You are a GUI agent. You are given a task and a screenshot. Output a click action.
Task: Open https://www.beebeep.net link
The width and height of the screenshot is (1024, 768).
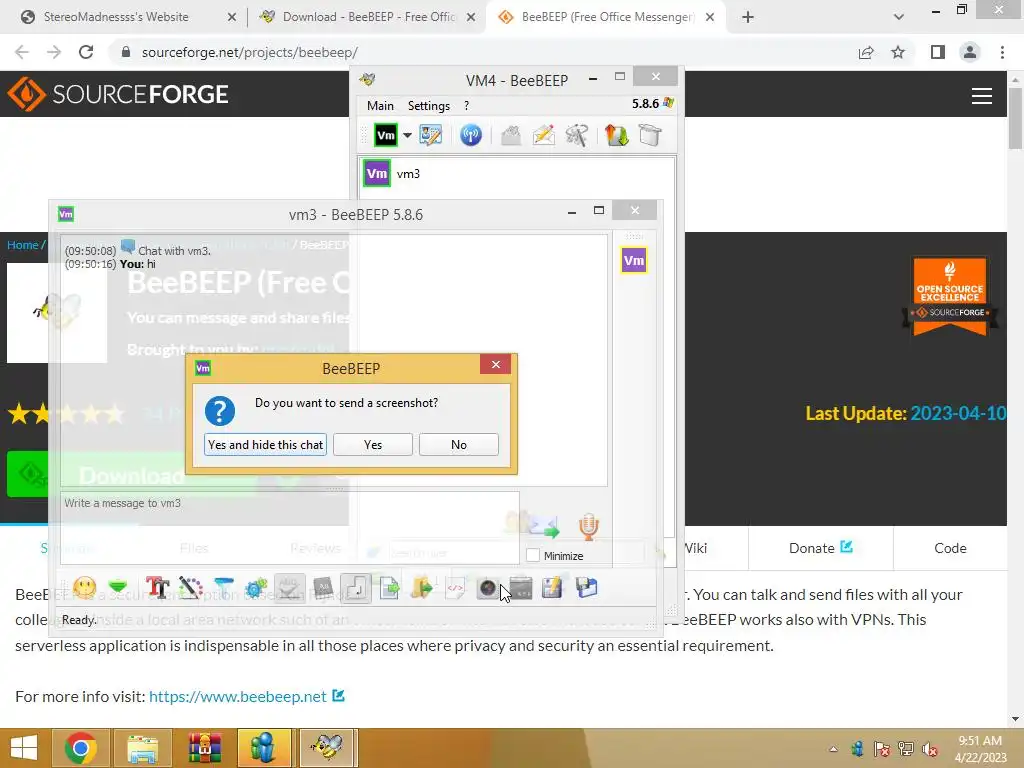[238, 697]
